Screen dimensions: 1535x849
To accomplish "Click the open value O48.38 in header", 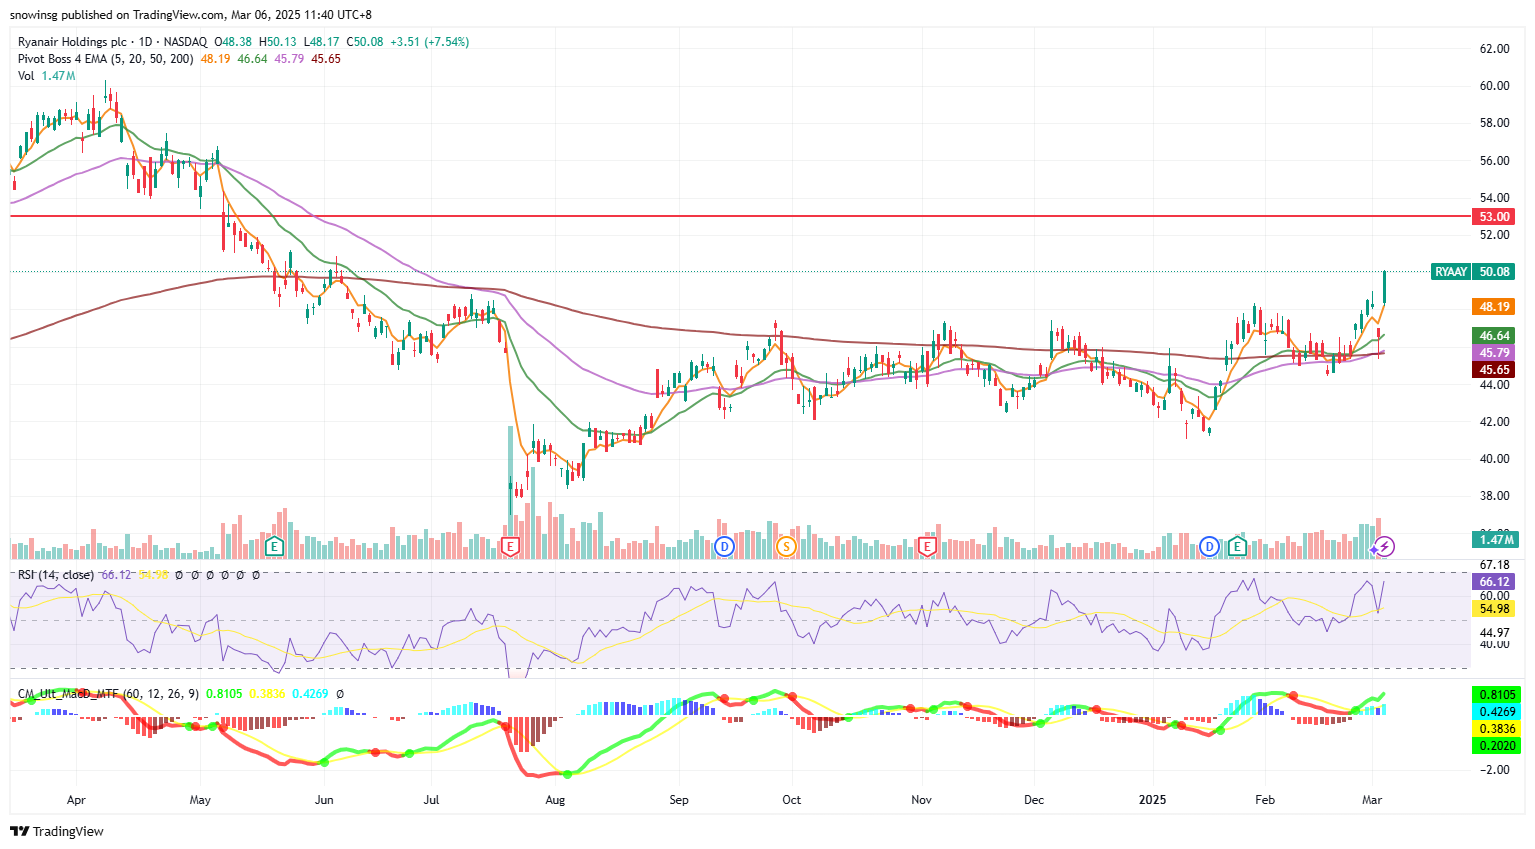I will [x=233, y=42].
